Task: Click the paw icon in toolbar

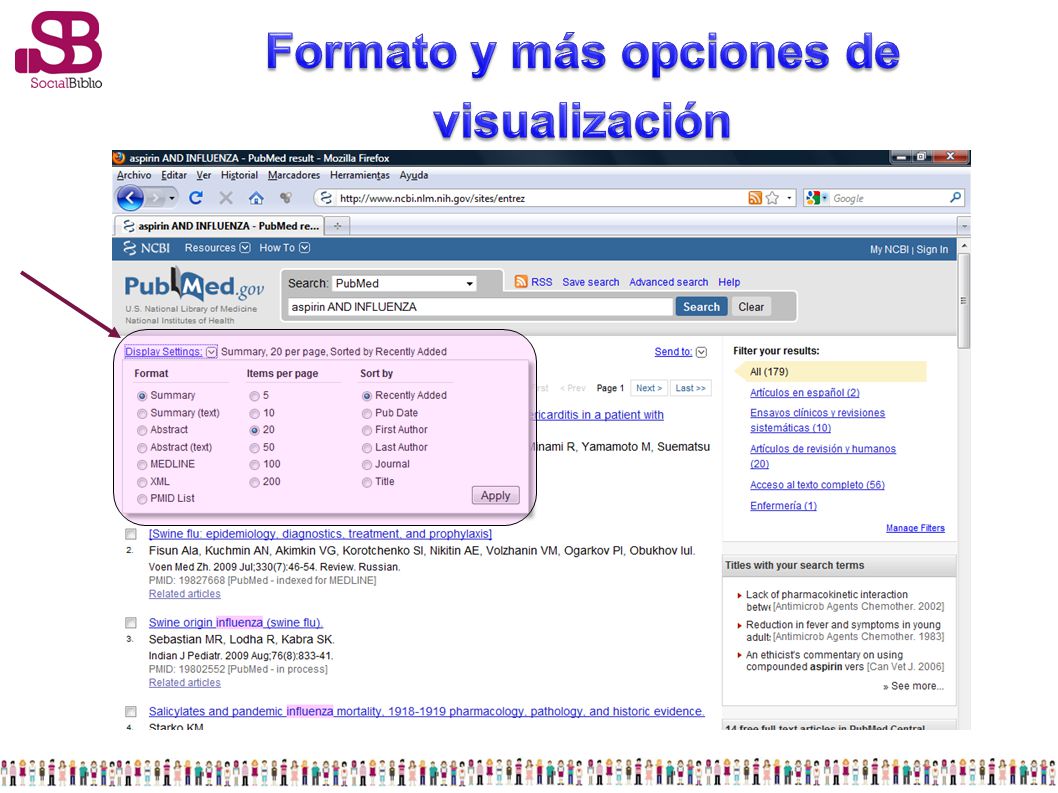Action: click(x=286, y=198)
